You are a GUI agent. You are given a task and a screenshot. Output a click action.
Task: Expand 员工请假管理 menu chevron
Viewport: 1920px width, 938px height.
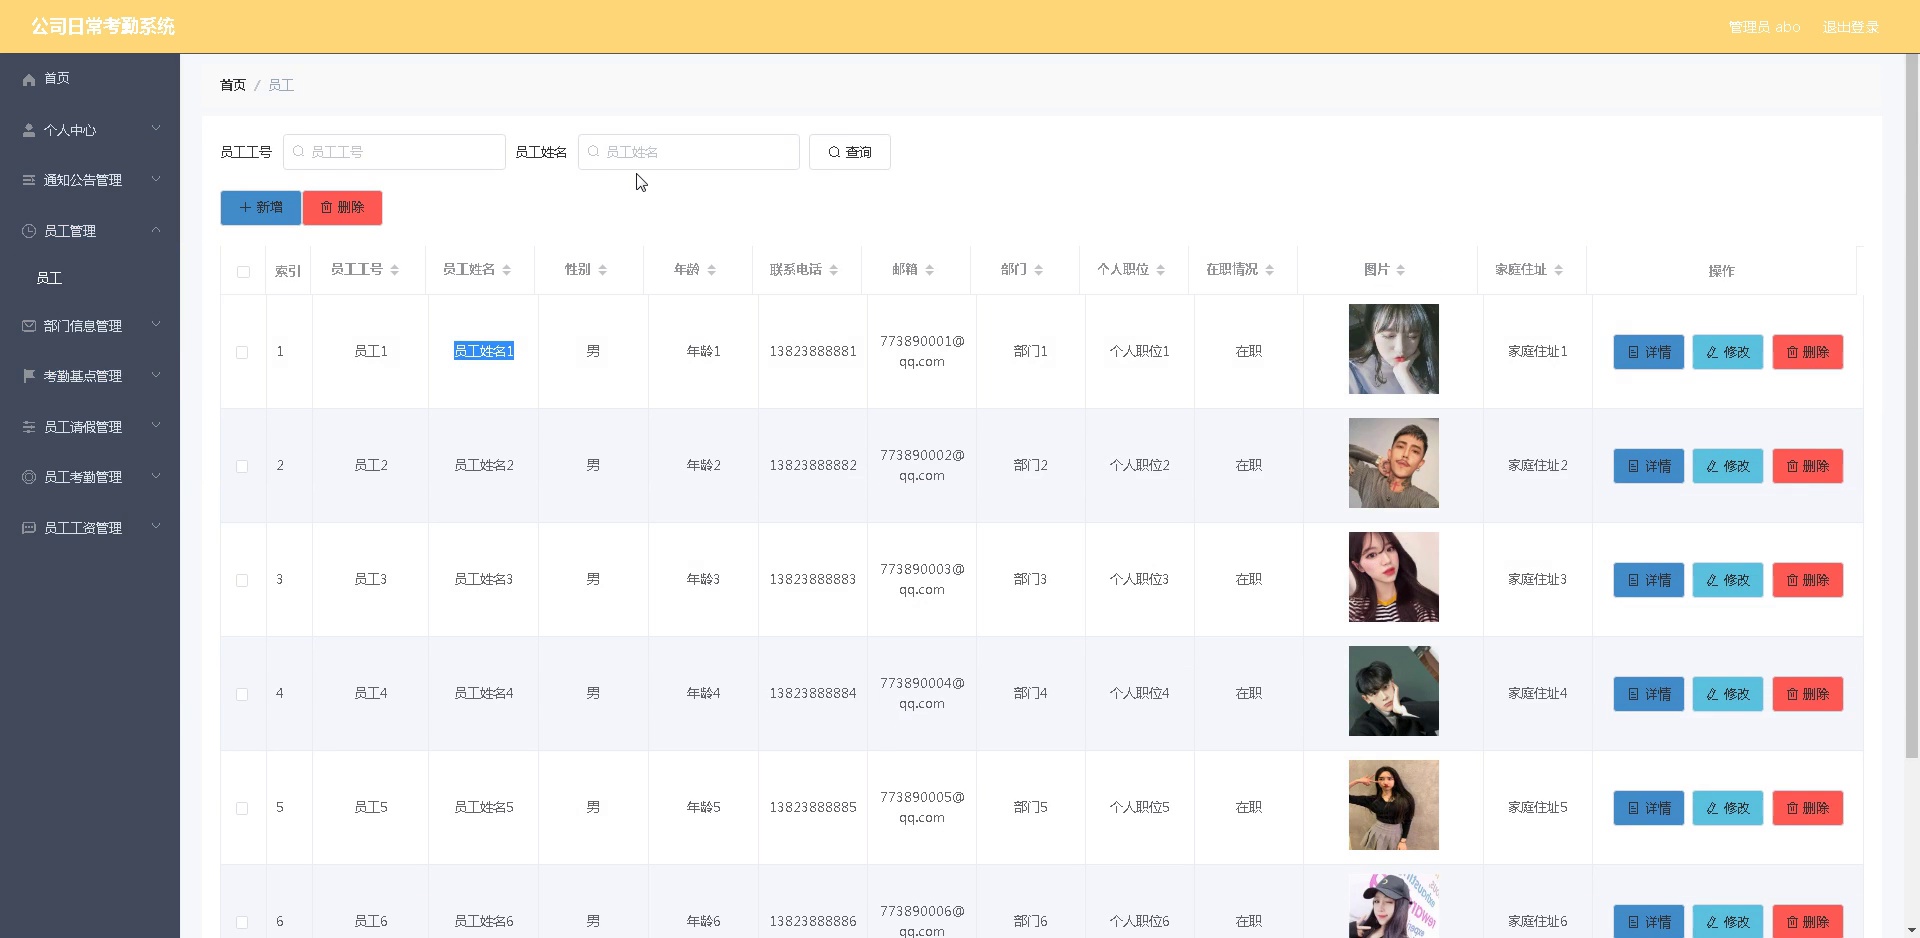pos(156,426)
